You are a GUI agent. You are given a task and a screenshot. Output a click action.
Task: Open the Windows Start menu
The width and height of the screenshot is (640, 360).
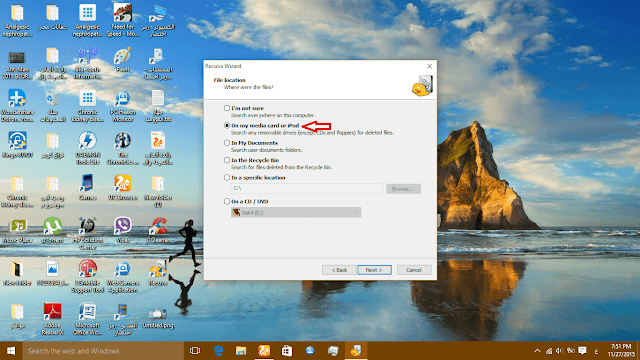11,351
